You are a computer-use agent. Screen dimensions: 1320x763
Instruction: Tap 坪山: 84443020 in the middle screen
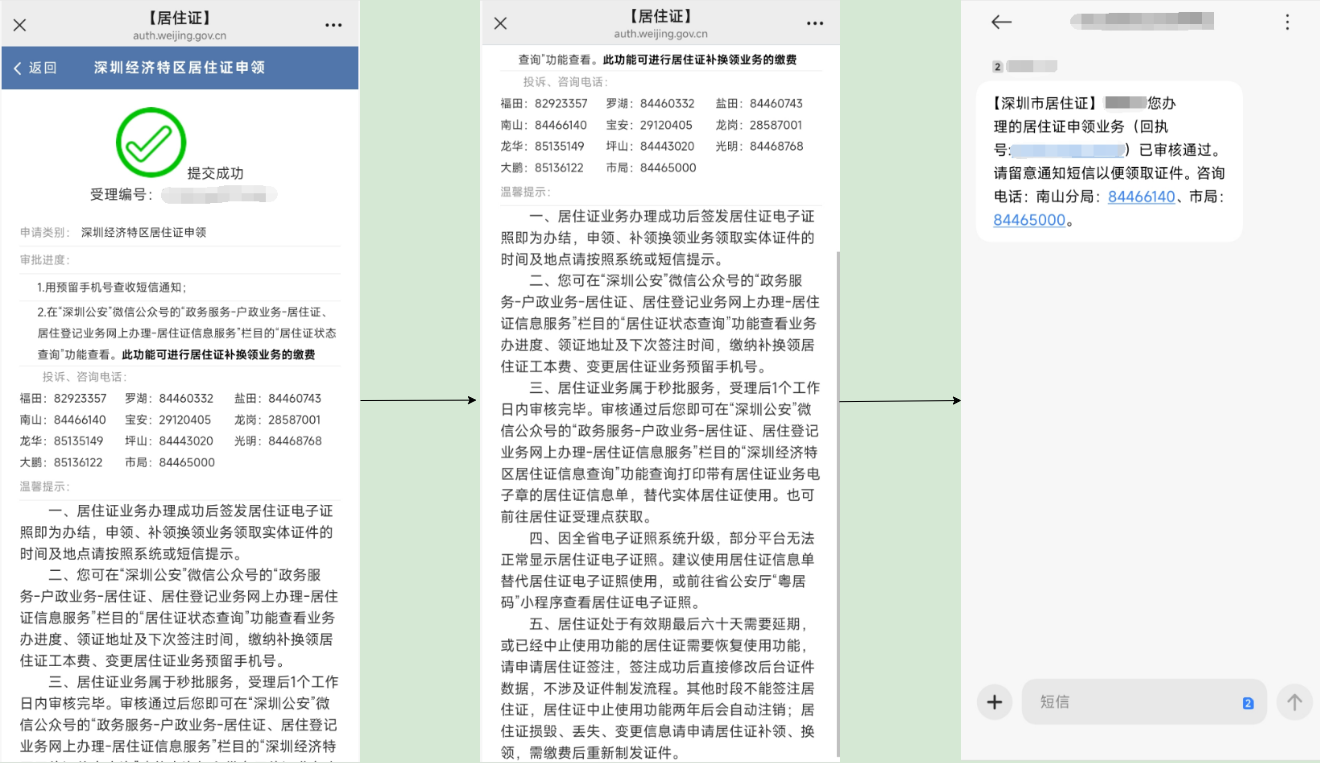point(650,146)
